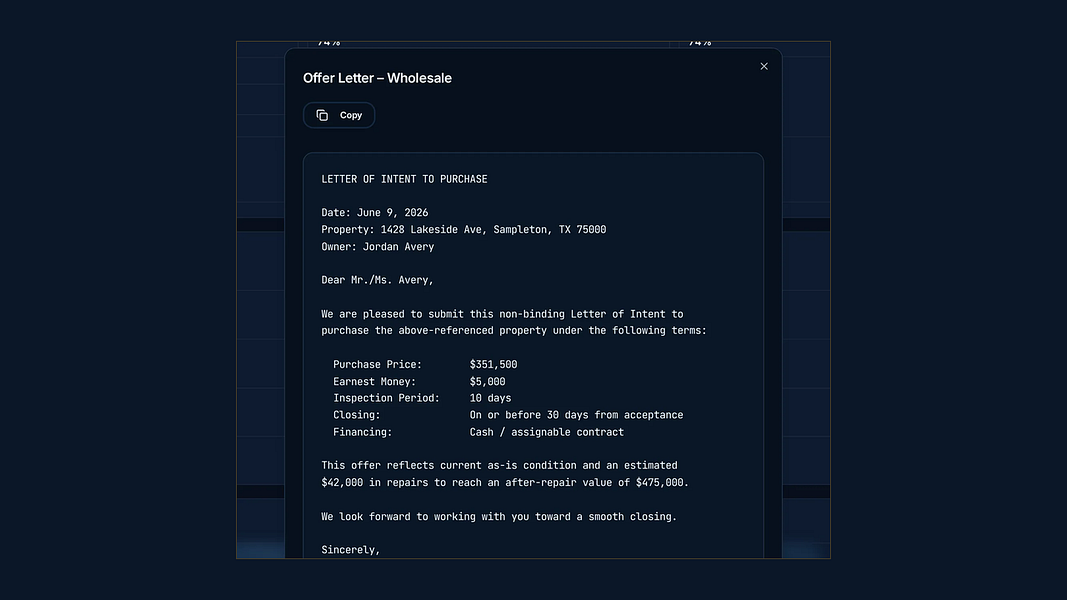Click the "Financing:" label
The image size is (1067, 600).
pos(363,432)
